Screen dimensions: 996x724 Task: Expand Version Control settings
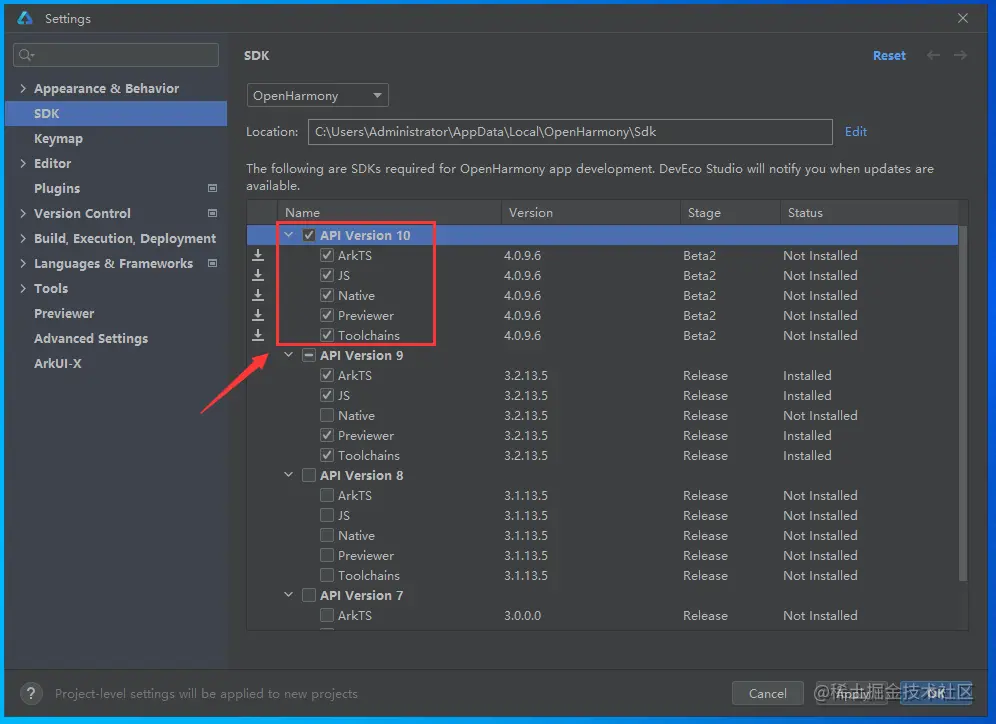click(23, 213)
